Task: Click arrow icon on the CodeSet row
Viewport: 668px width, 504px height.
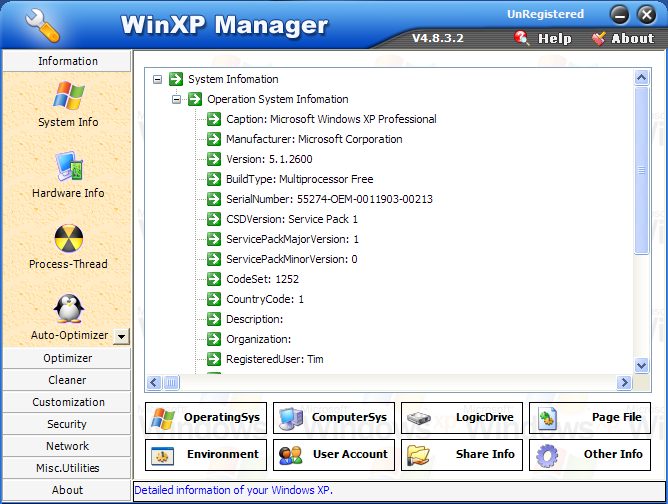Action: coord(214,279)
